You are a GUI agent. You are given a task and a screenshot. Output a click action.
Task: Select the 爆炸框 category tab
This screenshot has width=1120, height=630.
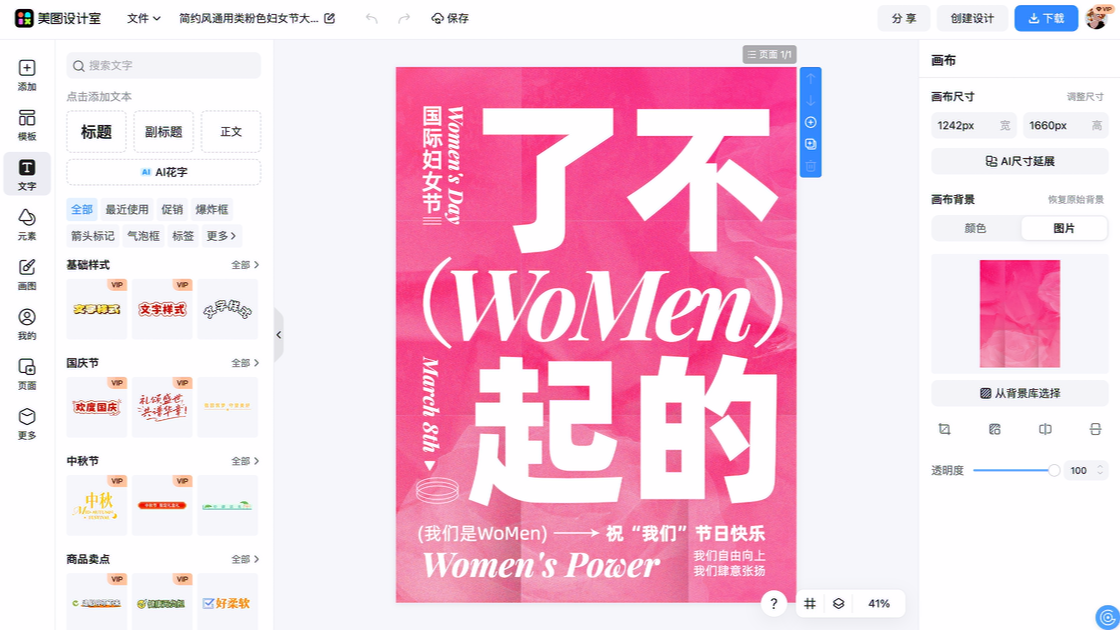(x=212, y=209)
